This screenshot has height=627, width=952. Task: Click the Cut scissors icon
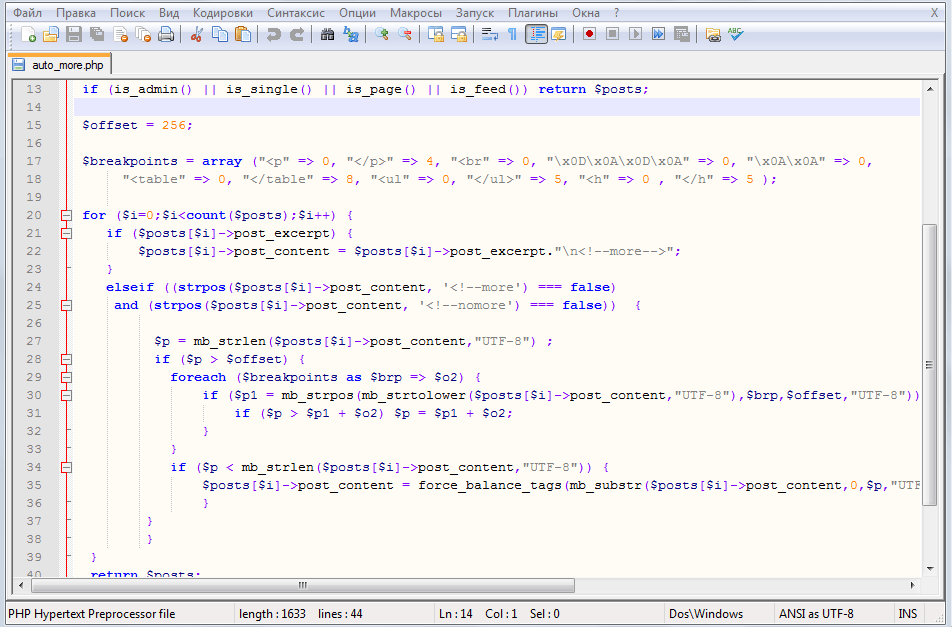[197, 34]
